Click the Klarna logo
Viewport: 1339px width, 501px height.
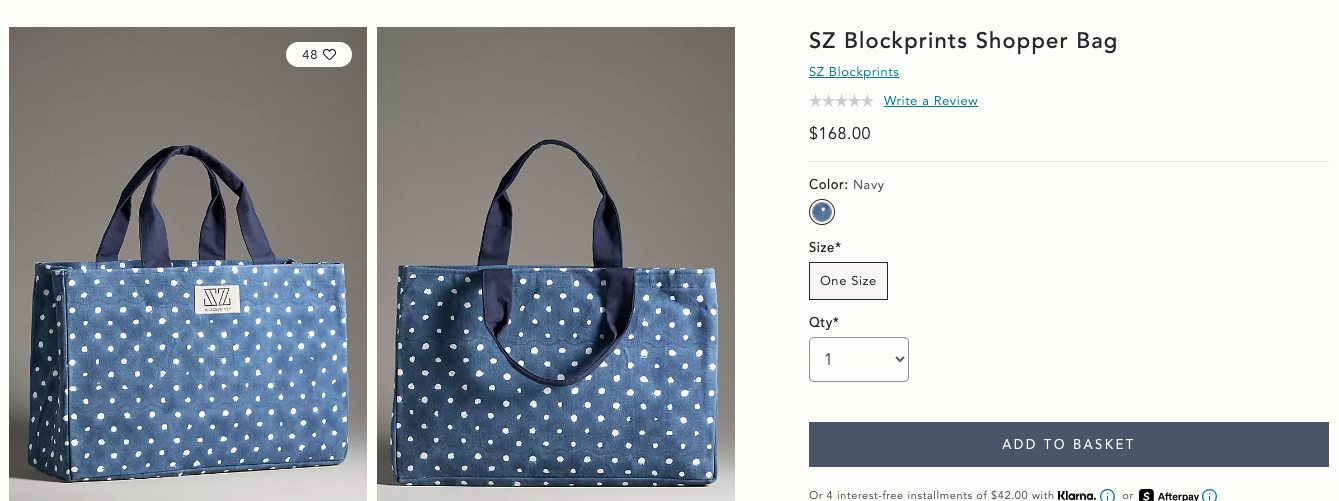(1076, 496)
